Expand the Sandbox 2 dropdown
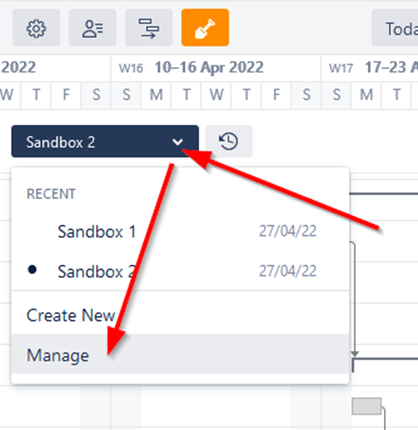The image size is (418, 430). (x=105, y=141)
